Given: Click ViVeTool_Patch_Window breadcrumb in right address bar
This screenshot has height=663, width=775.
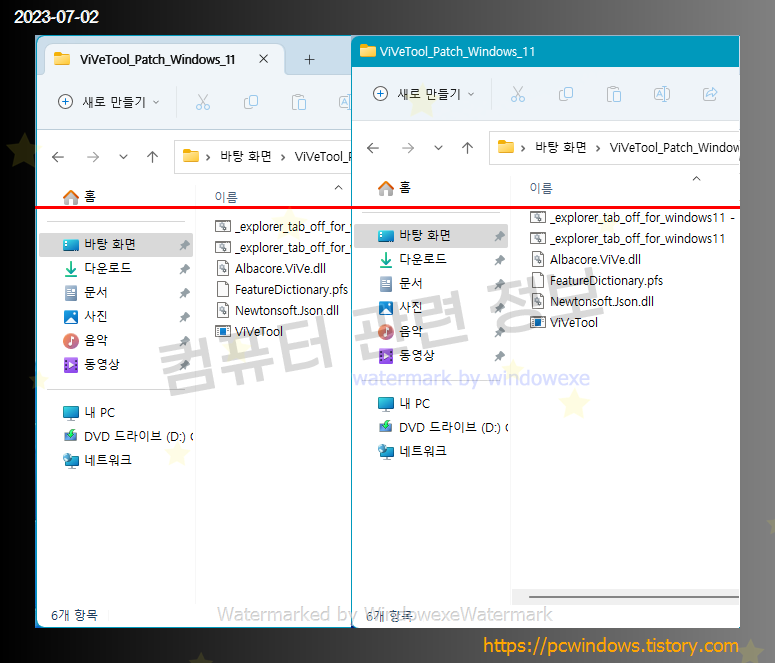Looking at the screenshot, I should coord(674,148).
